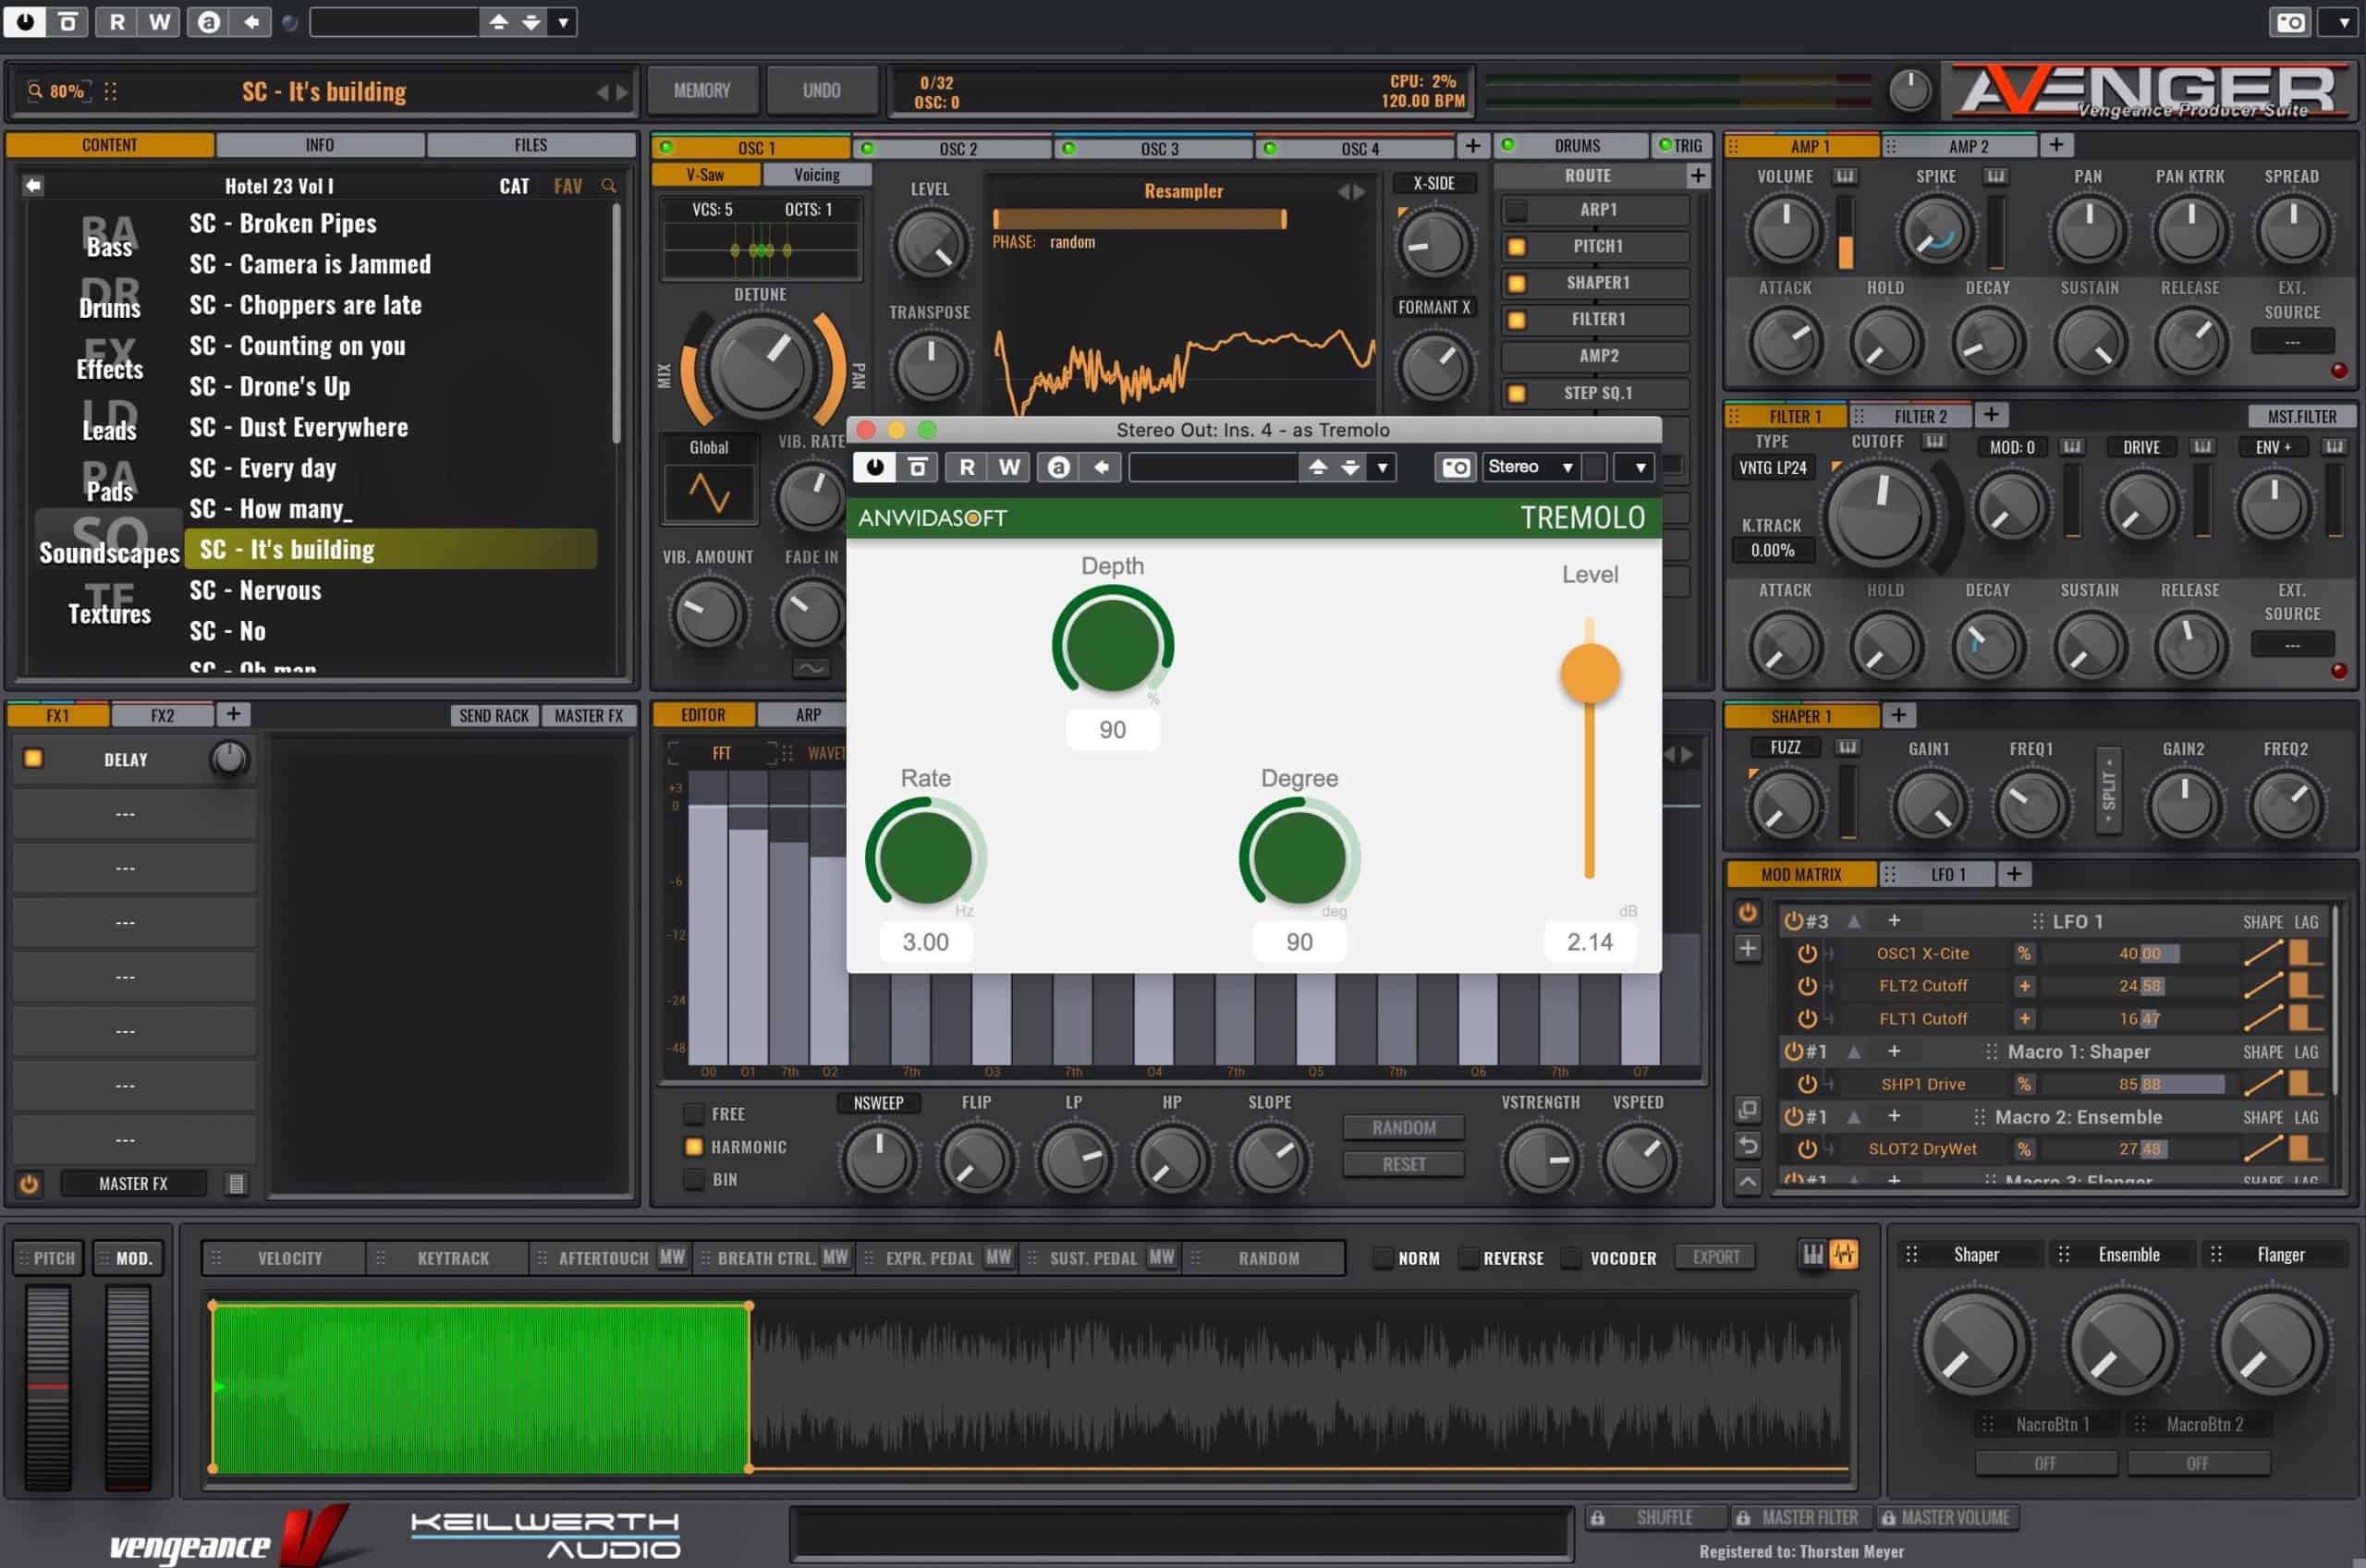The width and height of the screenshot is (2366, 1568).
Task: Click the orange Level slider handle in the Tremolo window
Action: [1590, 673]
